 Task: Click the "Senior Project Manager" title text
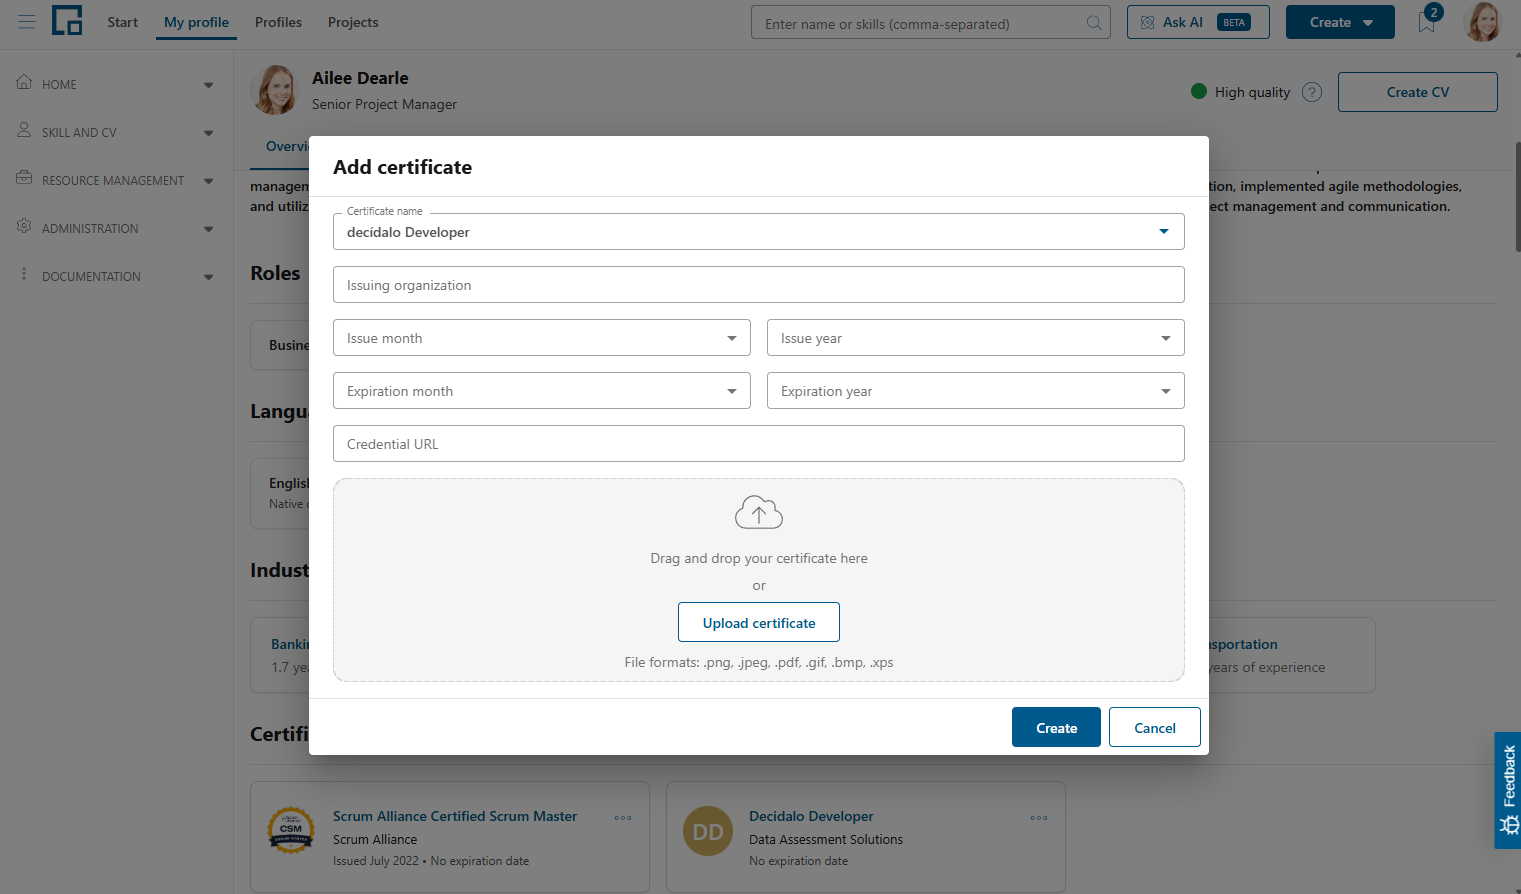pos(384,104)
